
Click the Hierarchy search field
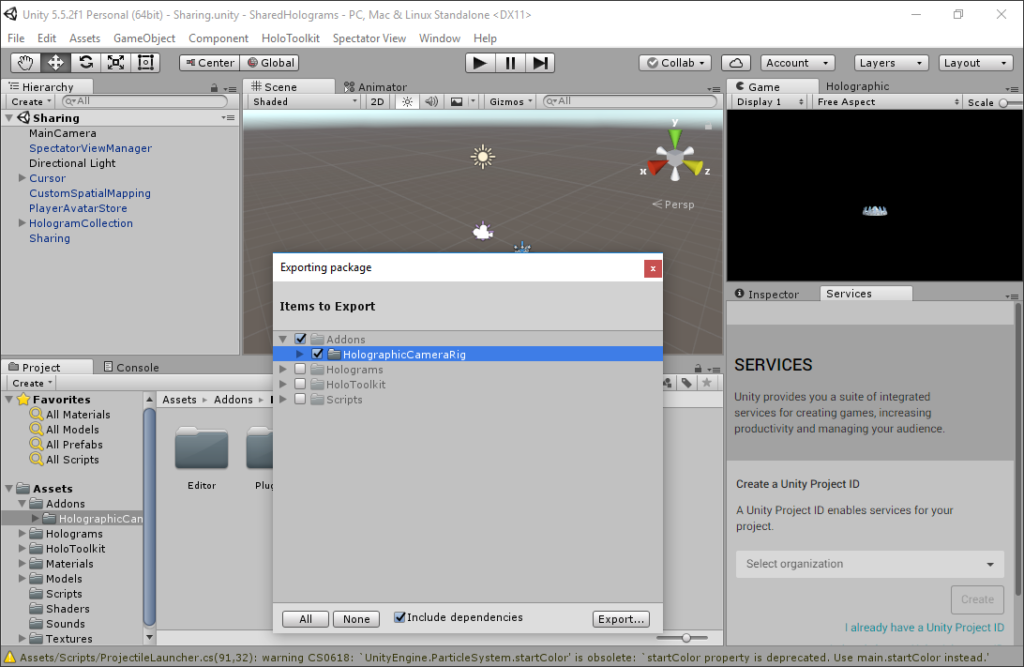pos(144,101)
